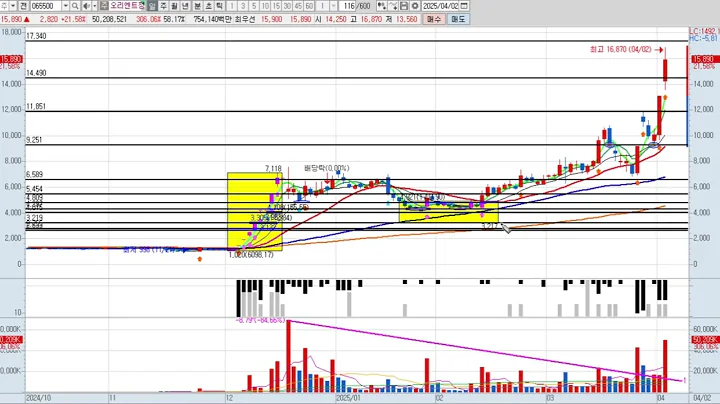Open the dropdown next to the speaker icon
This screenshot has height=404, width=720.
[95, 6]
